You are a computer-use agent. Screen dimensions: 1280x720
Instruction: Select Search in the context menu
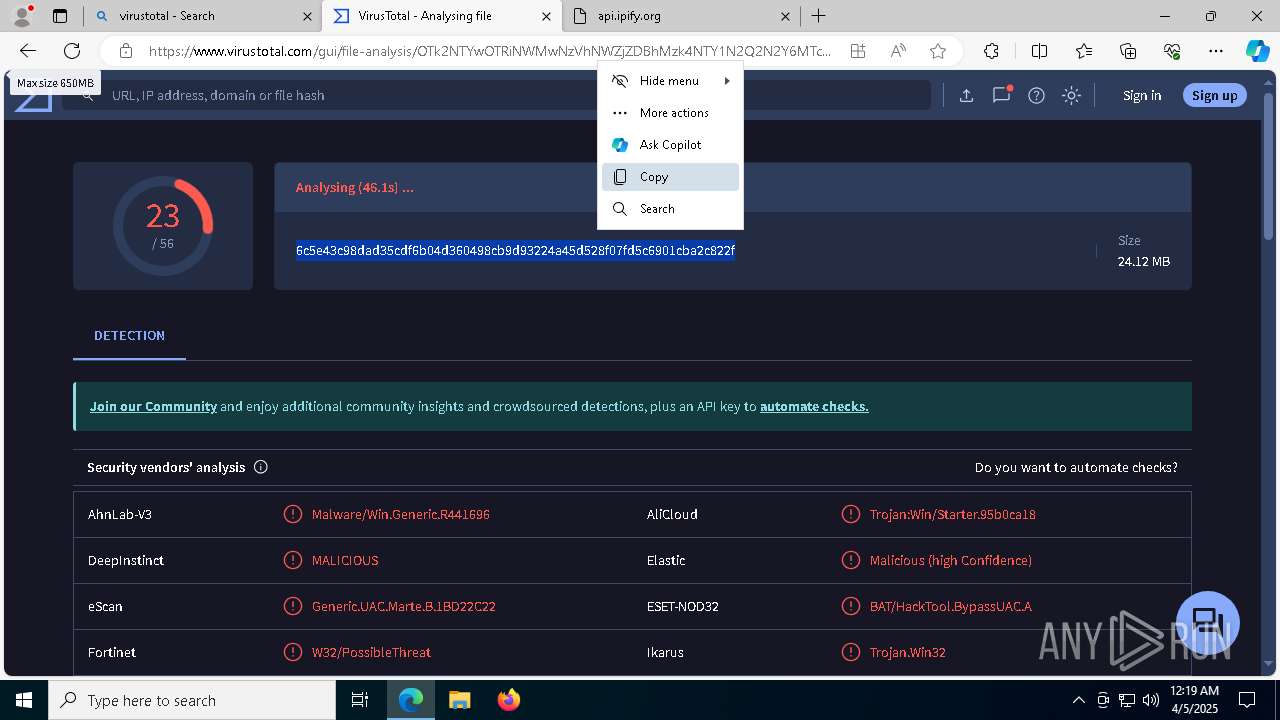coord(670,209)
